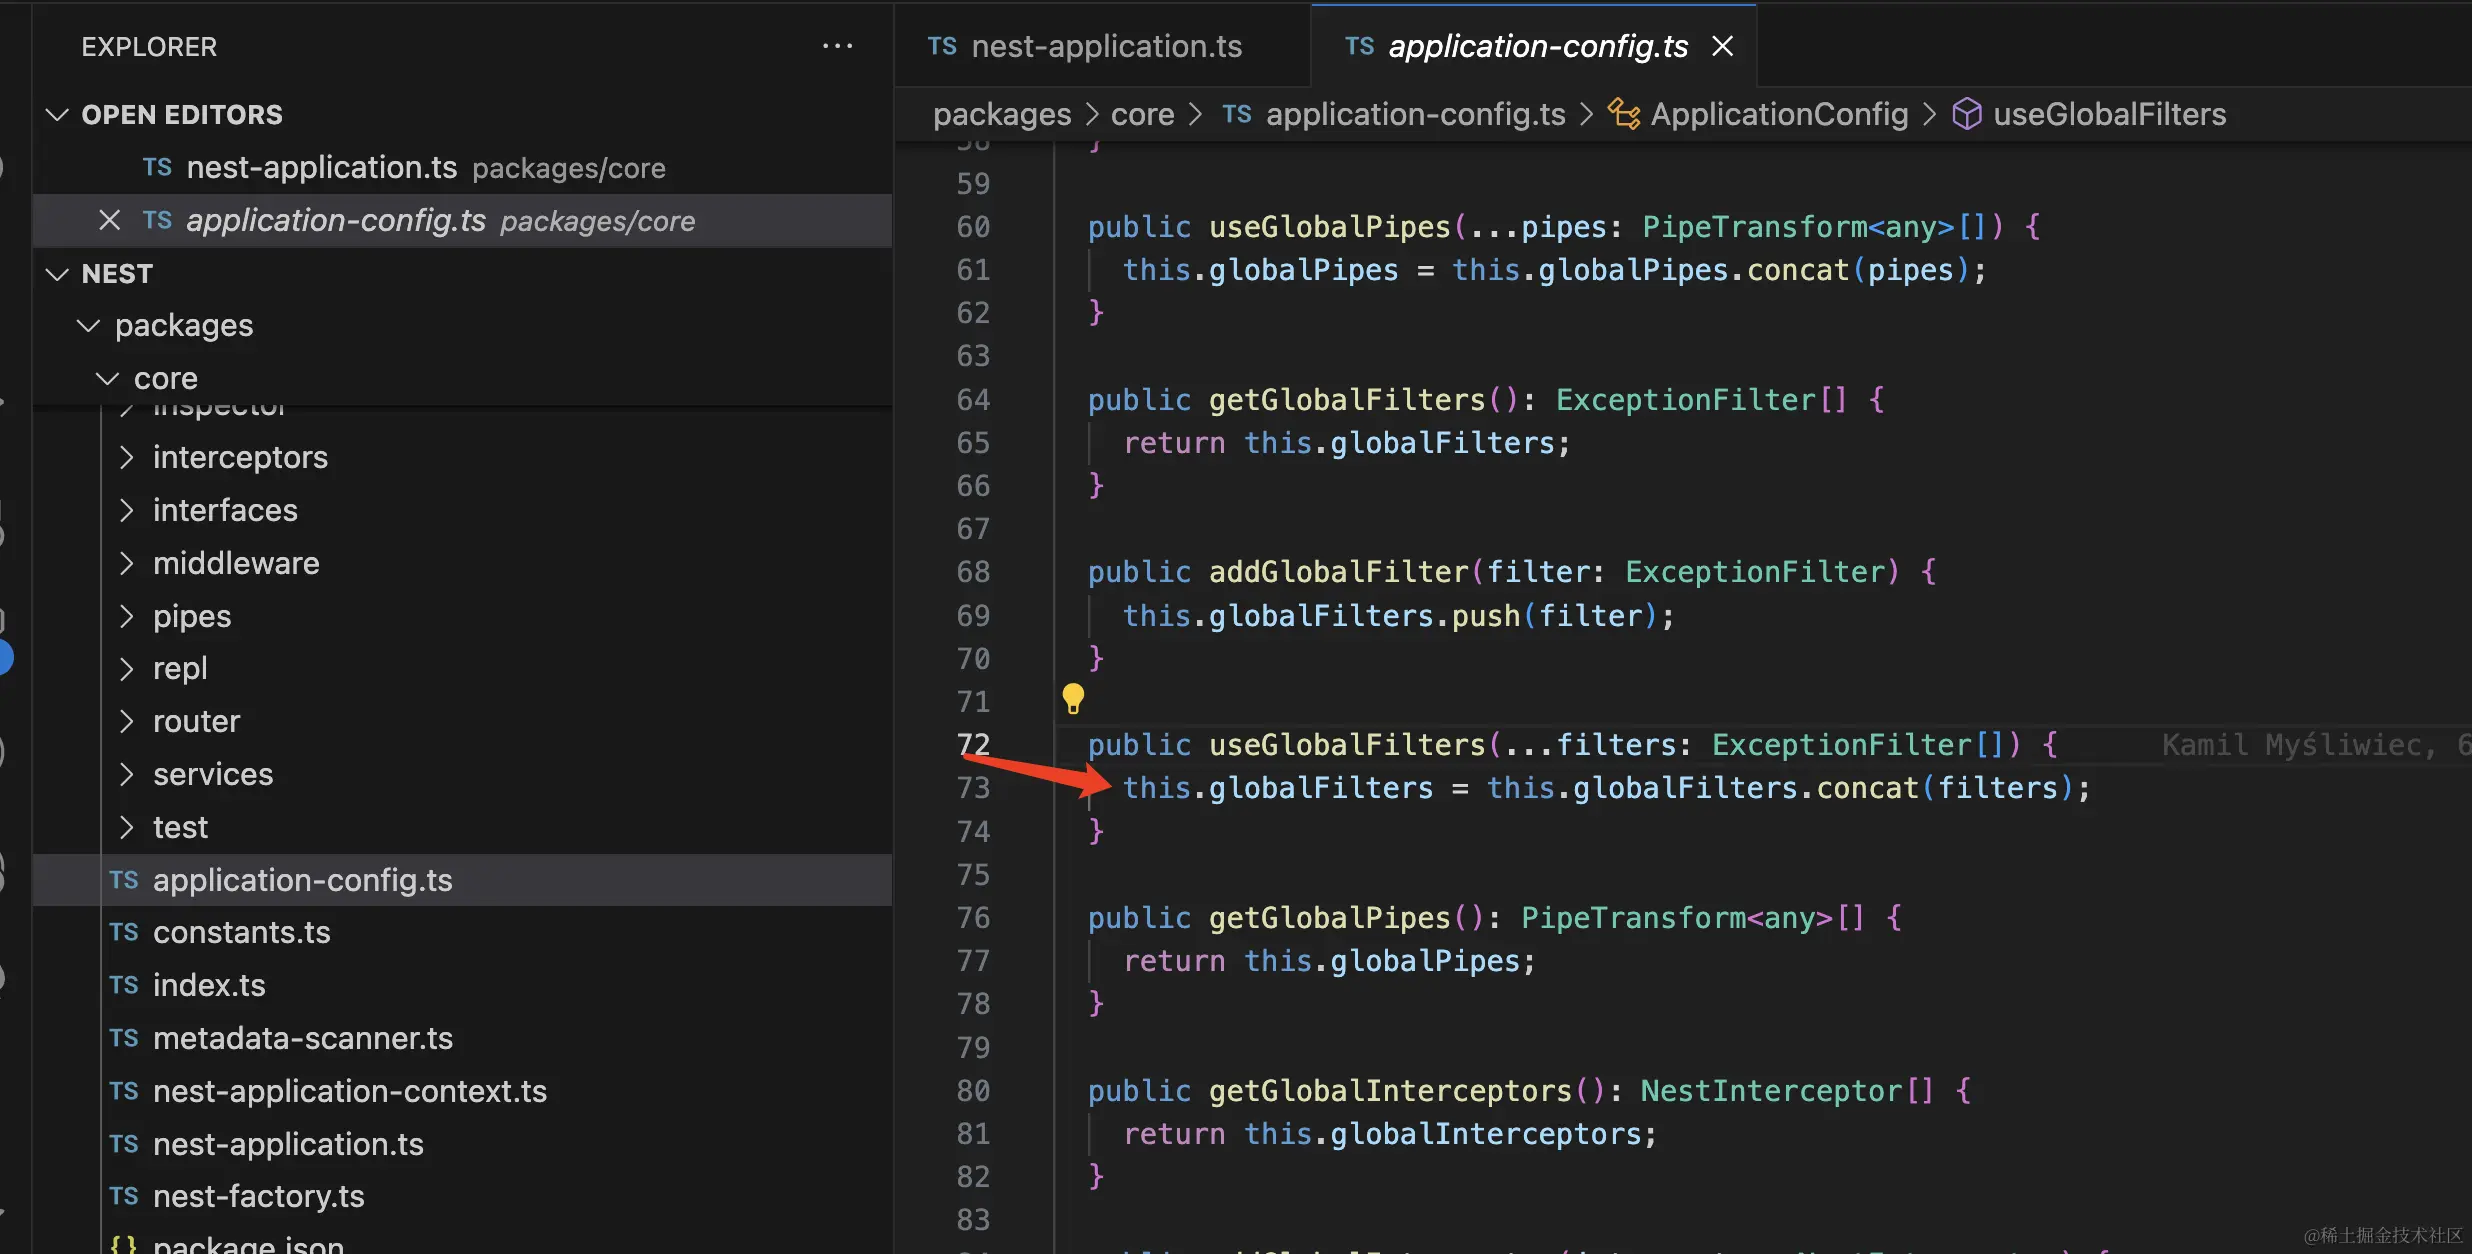Image resolution: width=2472 pixels, height=1254 pixels.
Task: Select application-config.ts in the file tree
Action: click(x=462, y=880)
